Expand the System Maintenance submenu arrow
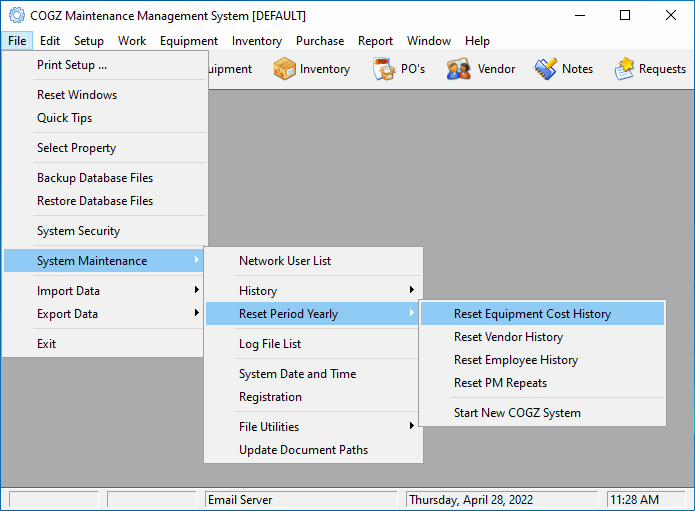Image resolution: width=695 pixels, height=511 pixels. click(x=196, y=260)
